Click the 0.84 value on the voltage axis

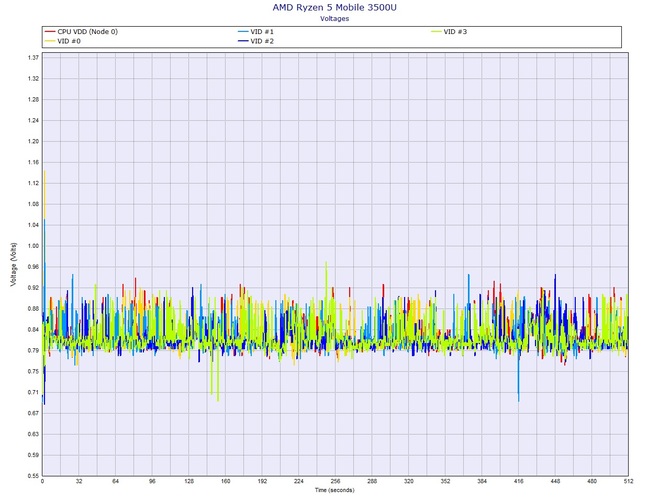click(33, 330)
